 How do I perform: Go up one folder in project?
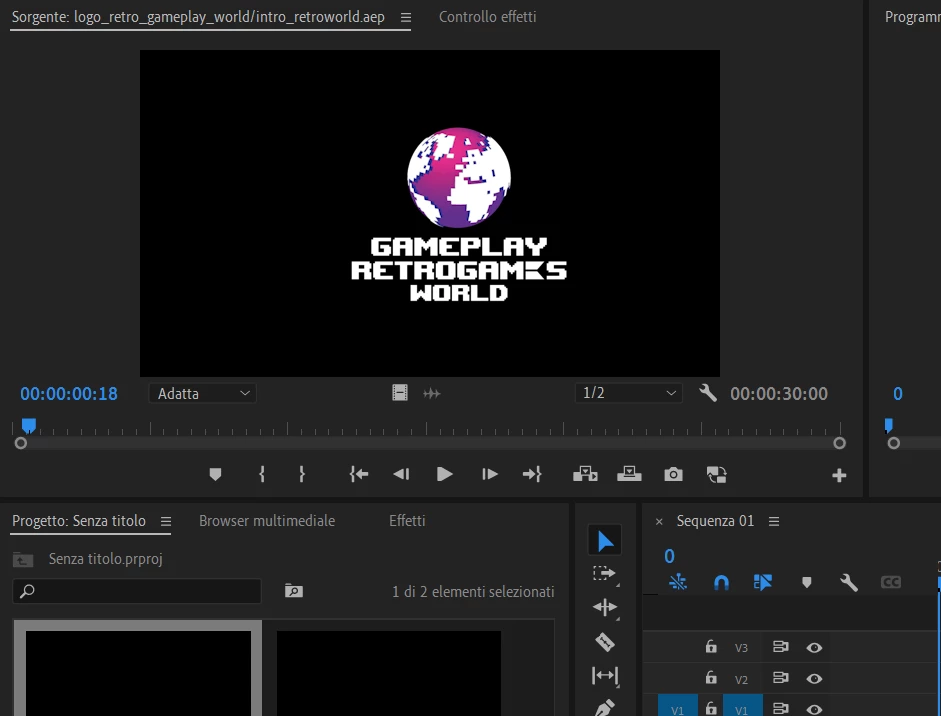point(23,559)
